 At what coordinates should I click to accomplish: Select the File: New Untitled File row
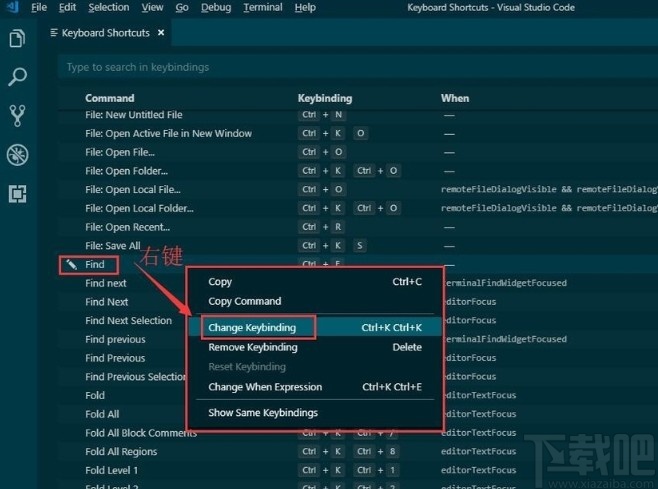[x=358, y=115]
